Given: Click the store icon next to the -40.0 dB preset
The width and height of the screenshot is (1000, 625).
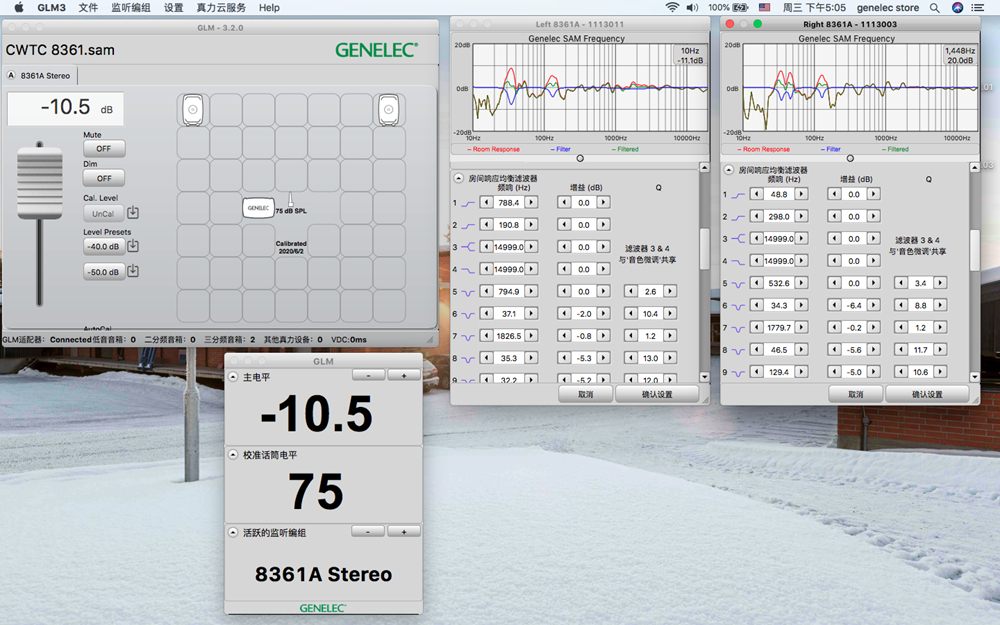Looking at the screenshot, I should tap(133, 246).
